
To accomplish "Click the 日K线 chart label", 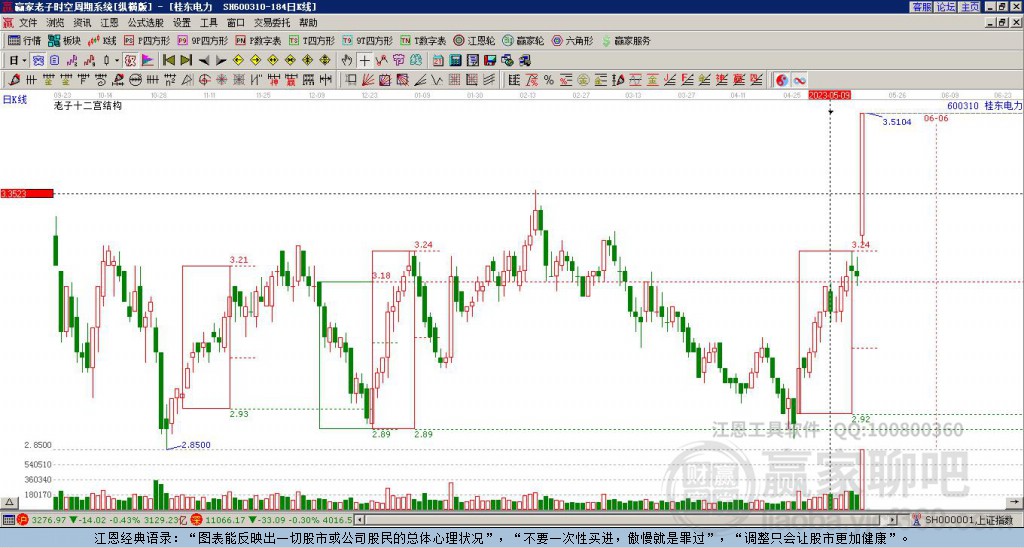I will (x=15, y=100).
